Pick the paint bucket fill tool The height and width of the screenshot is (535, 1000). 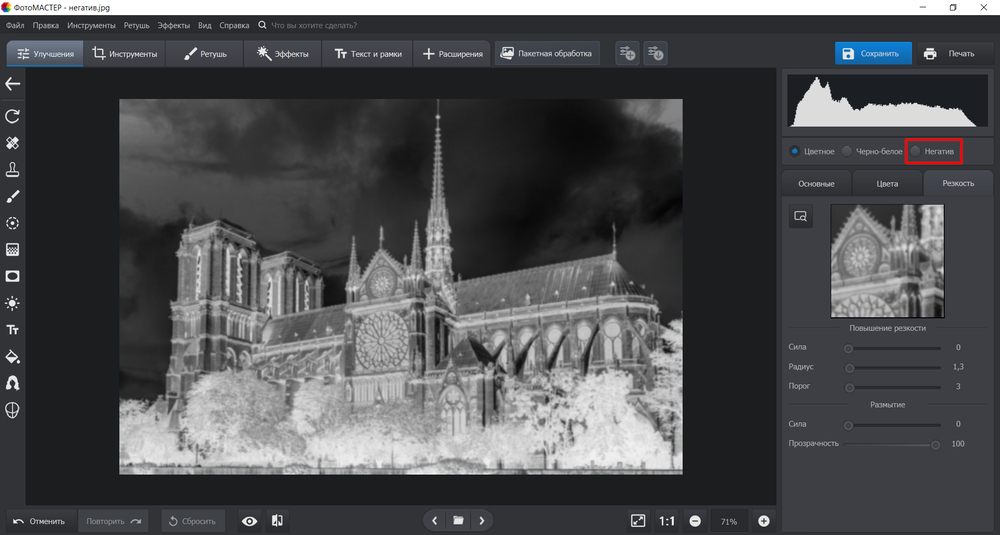(x=13, y=356)
